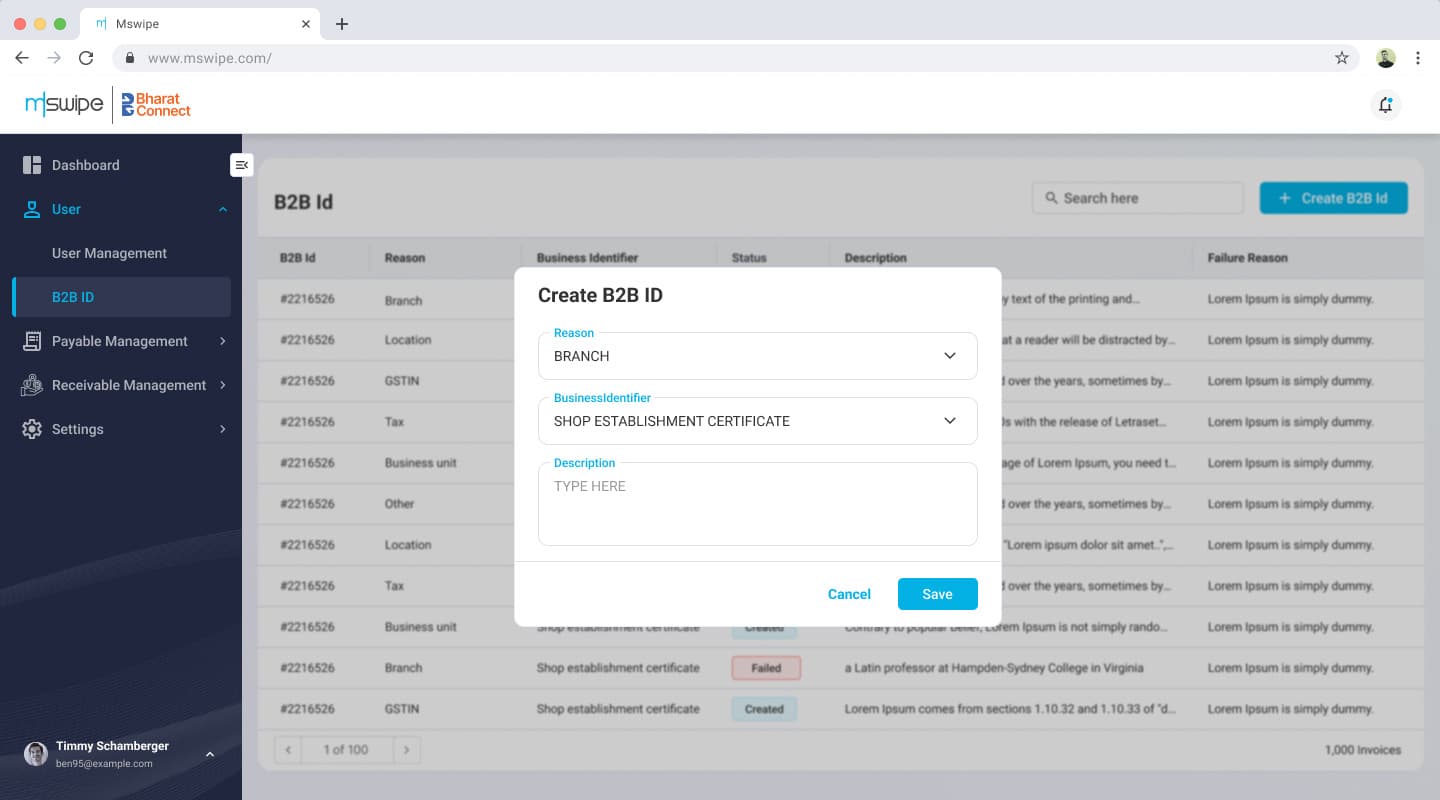Click the Failed status badge
The image size is (1440, 800).
(x=766, y=668)
